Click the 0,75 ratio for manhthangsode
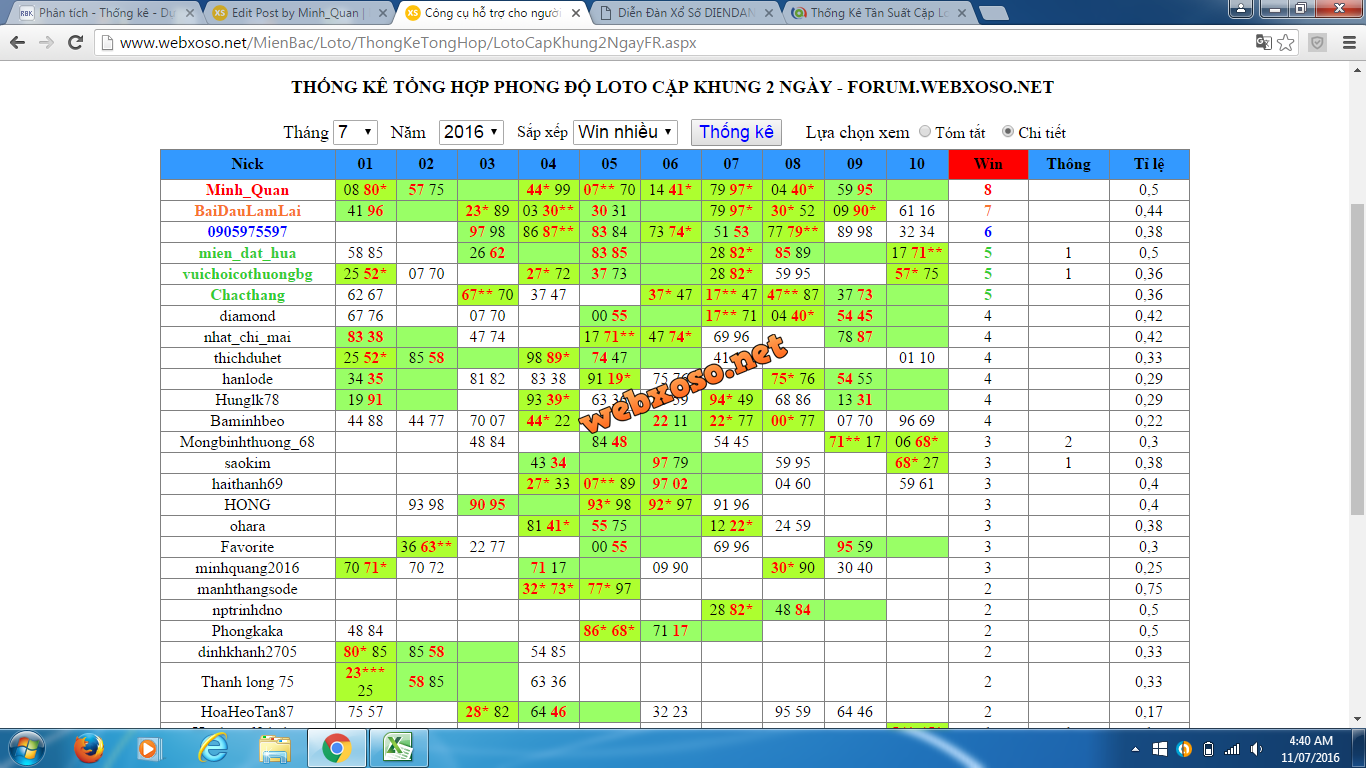1366x768 pixels. coord(1149,589)
